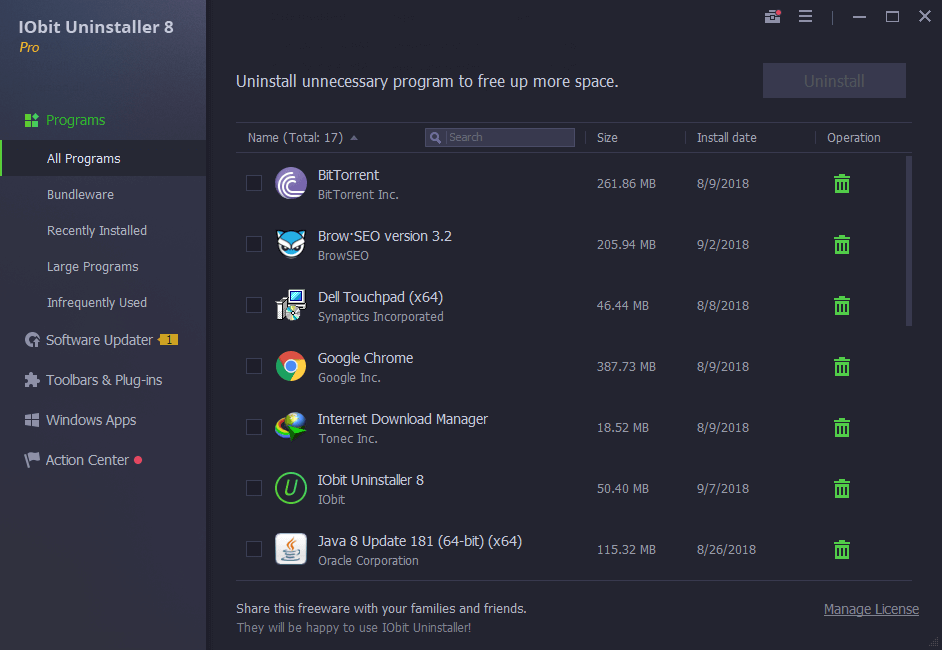Select the Google Chrome checkbox
The width and height of the screenshot is (942, 650).
click(254, 366)
